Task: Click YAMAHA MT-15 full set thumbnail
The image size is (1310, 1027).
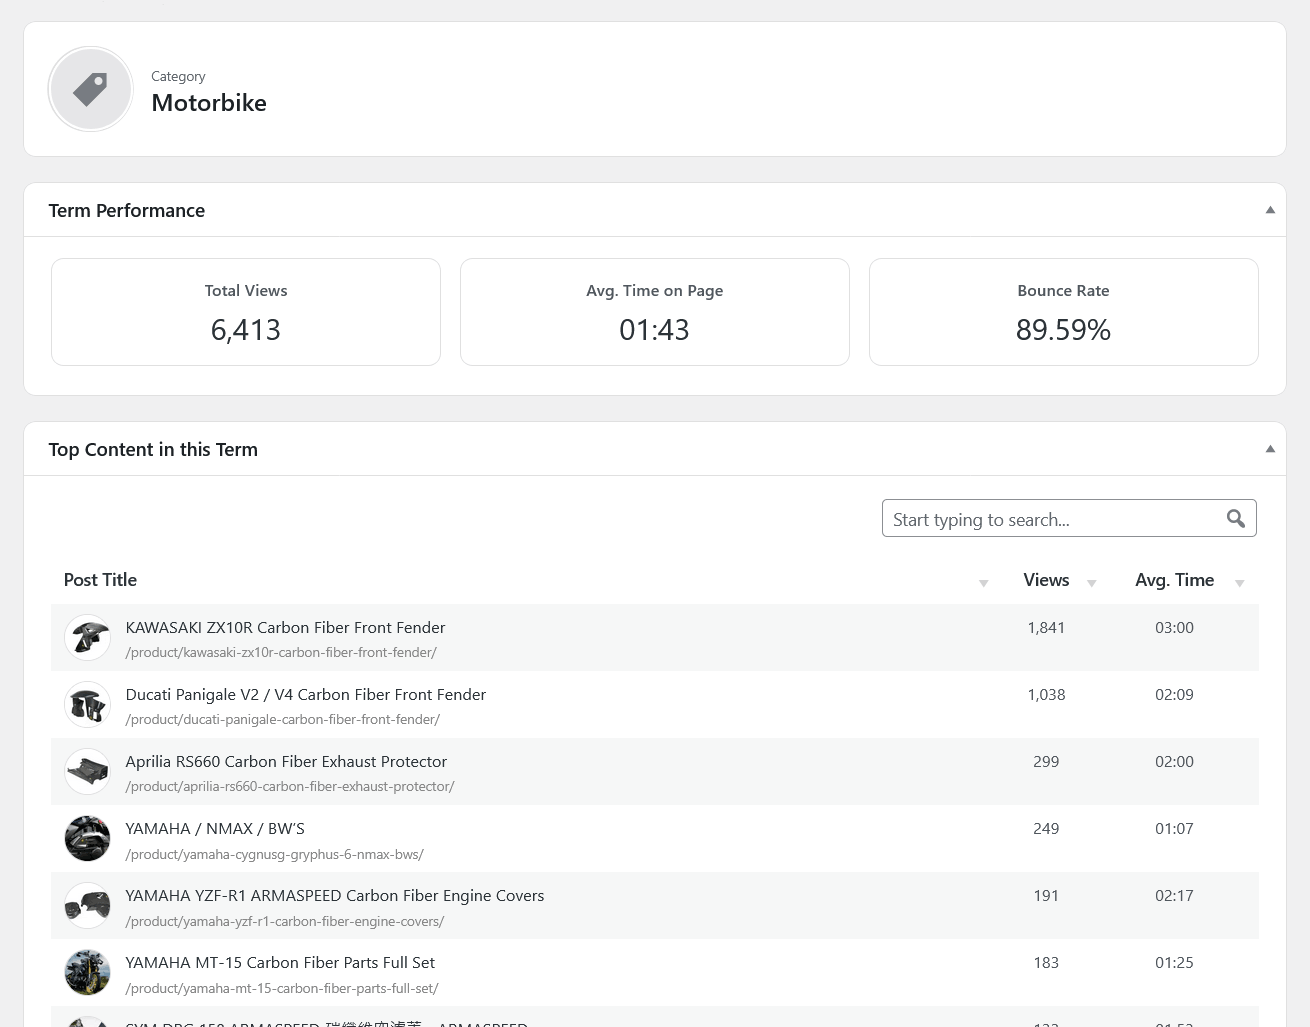Action: click(x=88, y=973)
